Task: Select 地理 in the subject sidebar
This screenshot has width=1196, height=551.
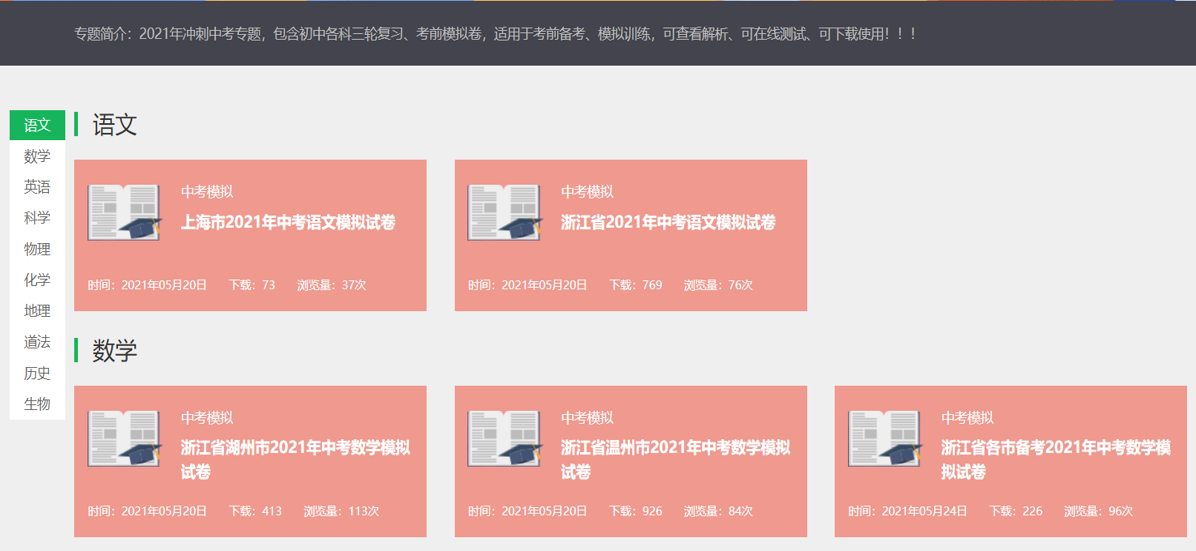Action: click(x=37, y=311)
